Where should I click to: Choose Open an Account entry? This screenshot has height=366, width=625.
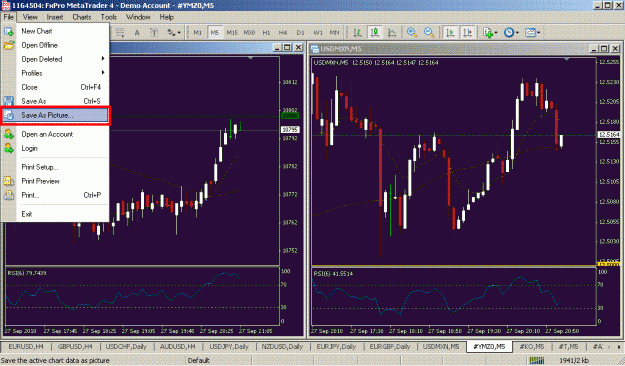[x=55, y=134]
